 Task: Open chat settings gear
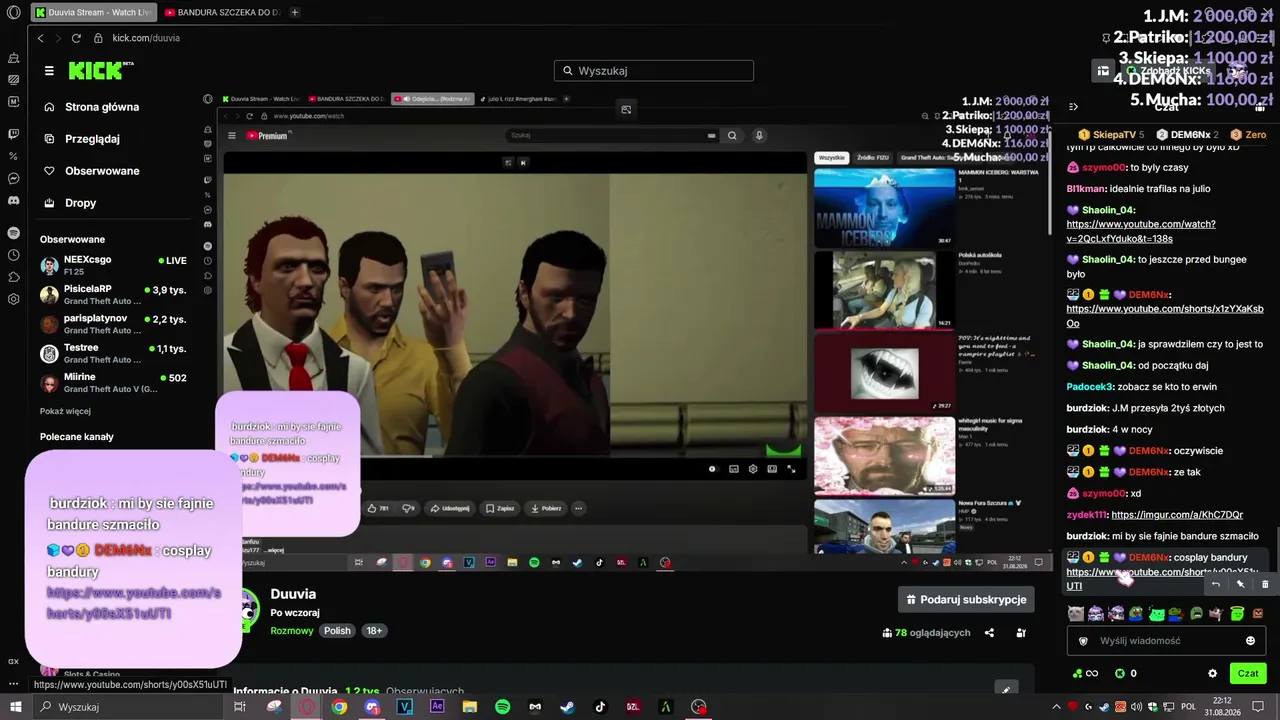(x=1213, y=674)
